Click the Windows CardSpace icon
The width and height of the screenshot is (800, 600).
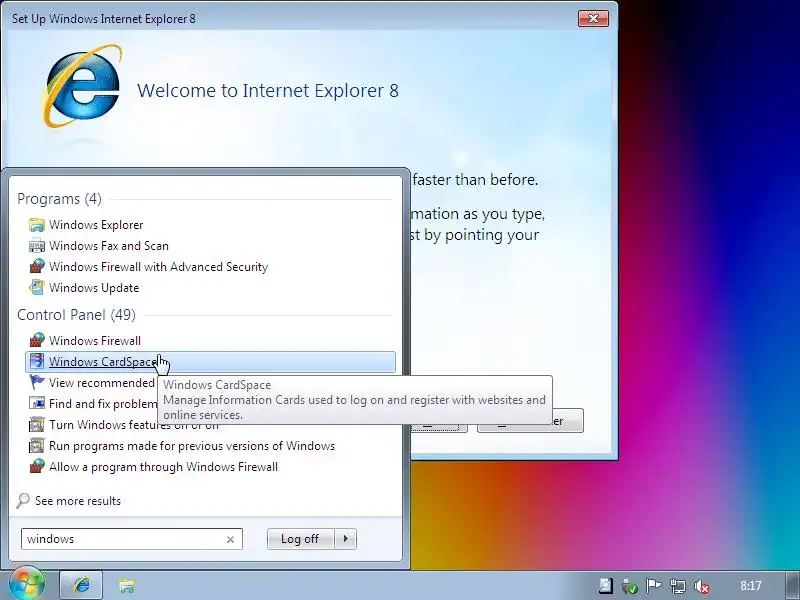(x=37, y=361)
